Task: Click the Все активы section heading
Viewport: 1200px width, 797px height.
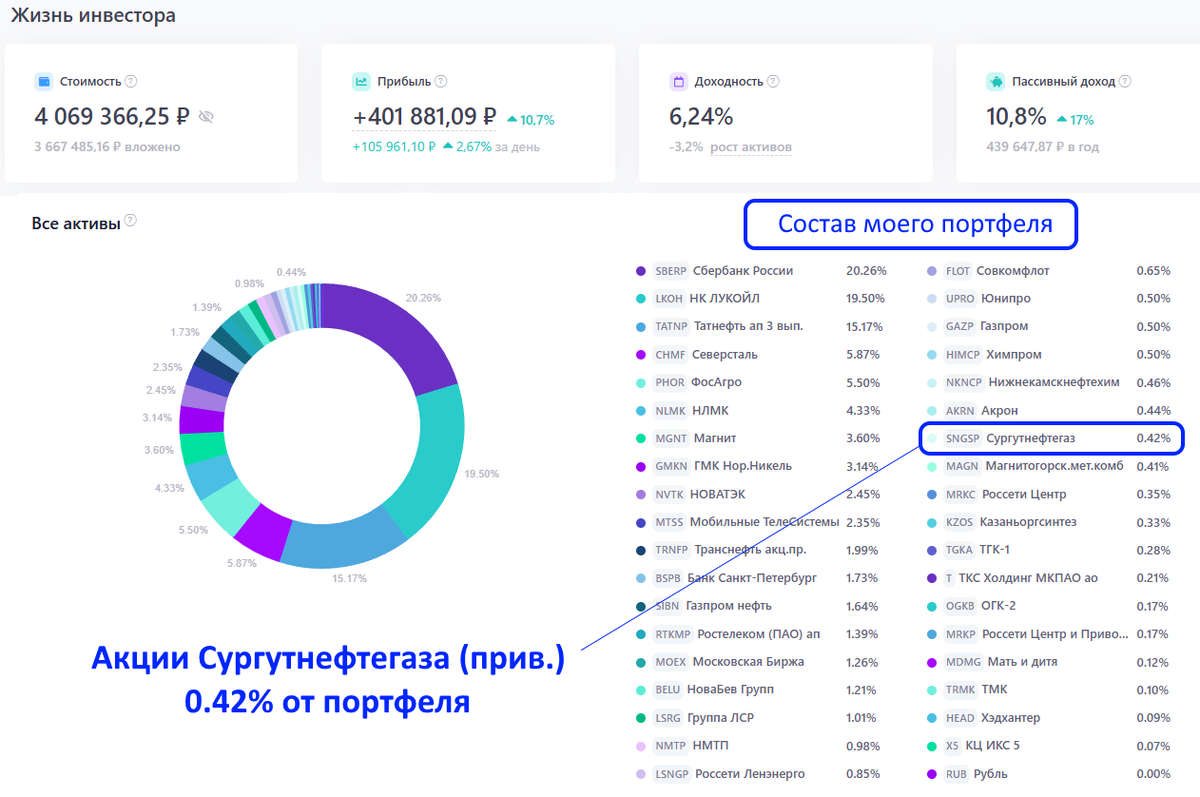Action: [76, 224]
